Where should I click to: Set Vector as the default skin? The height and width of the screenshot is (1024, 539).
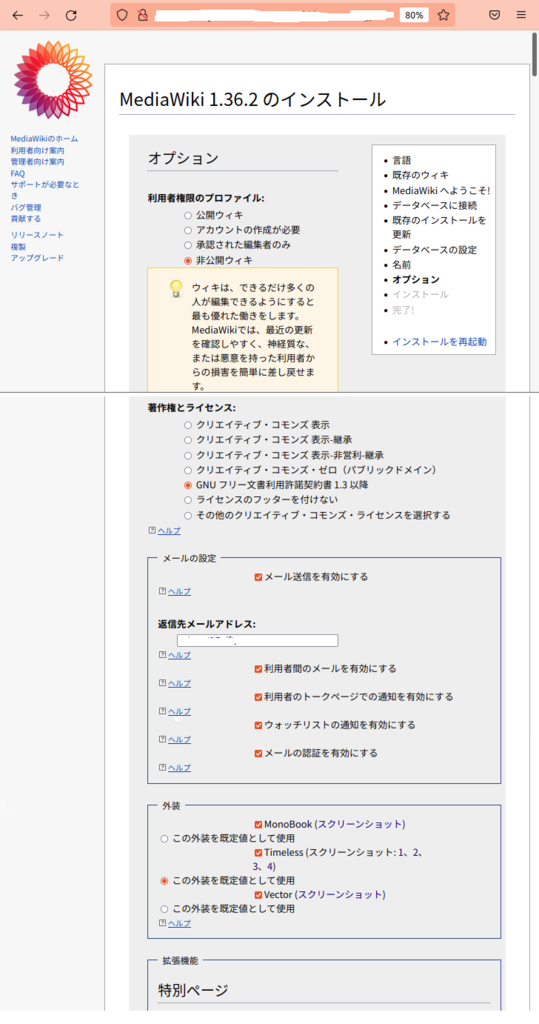[x=165, y=909]
